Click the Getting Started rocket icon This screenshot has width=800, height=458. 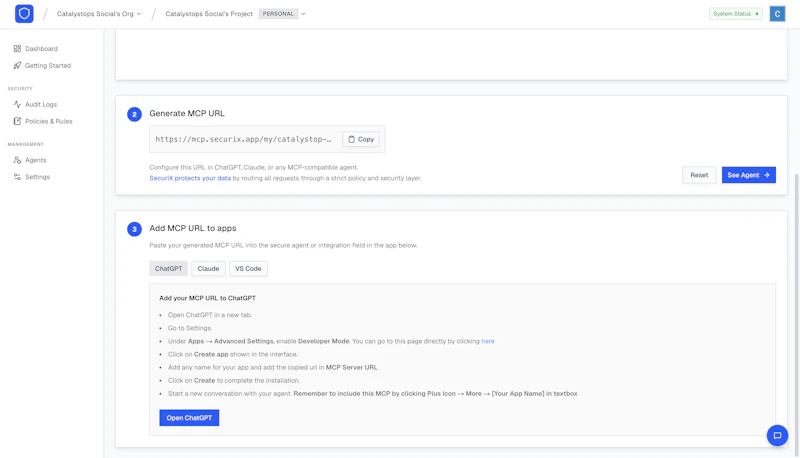coord(17,65)
